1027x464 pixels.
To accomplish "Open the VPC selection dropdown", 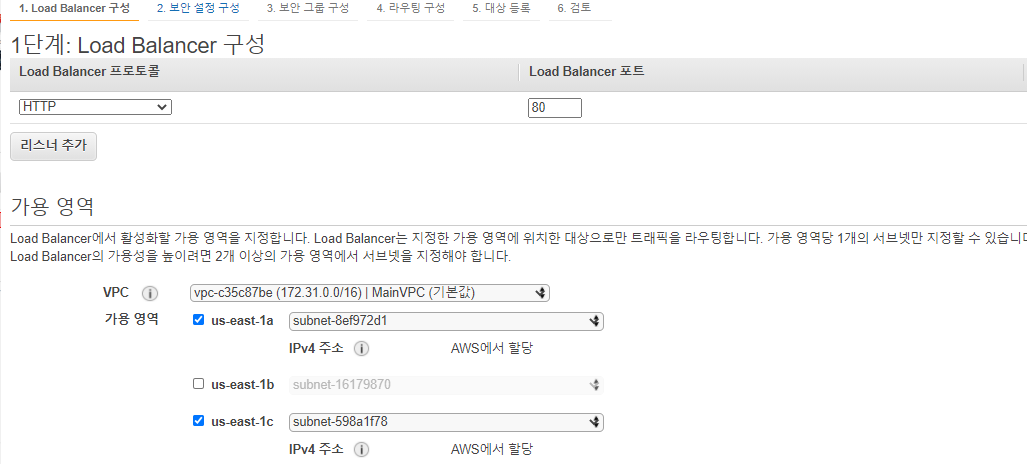I will (x=370, y=293).
